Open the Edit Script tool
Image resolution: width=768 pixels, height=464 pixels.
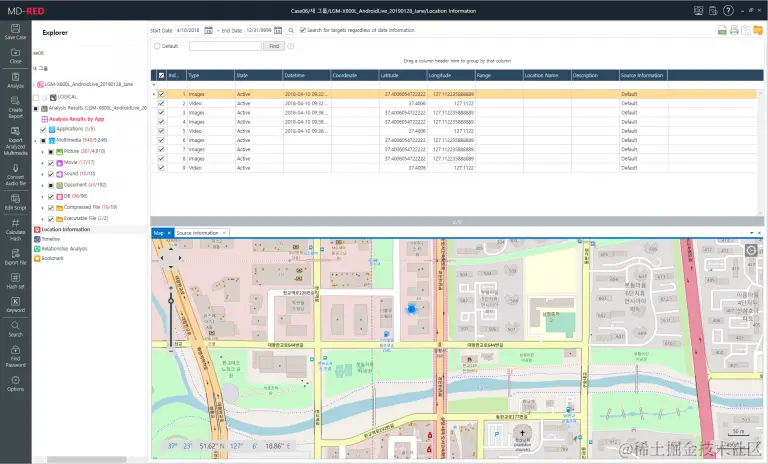15,202
